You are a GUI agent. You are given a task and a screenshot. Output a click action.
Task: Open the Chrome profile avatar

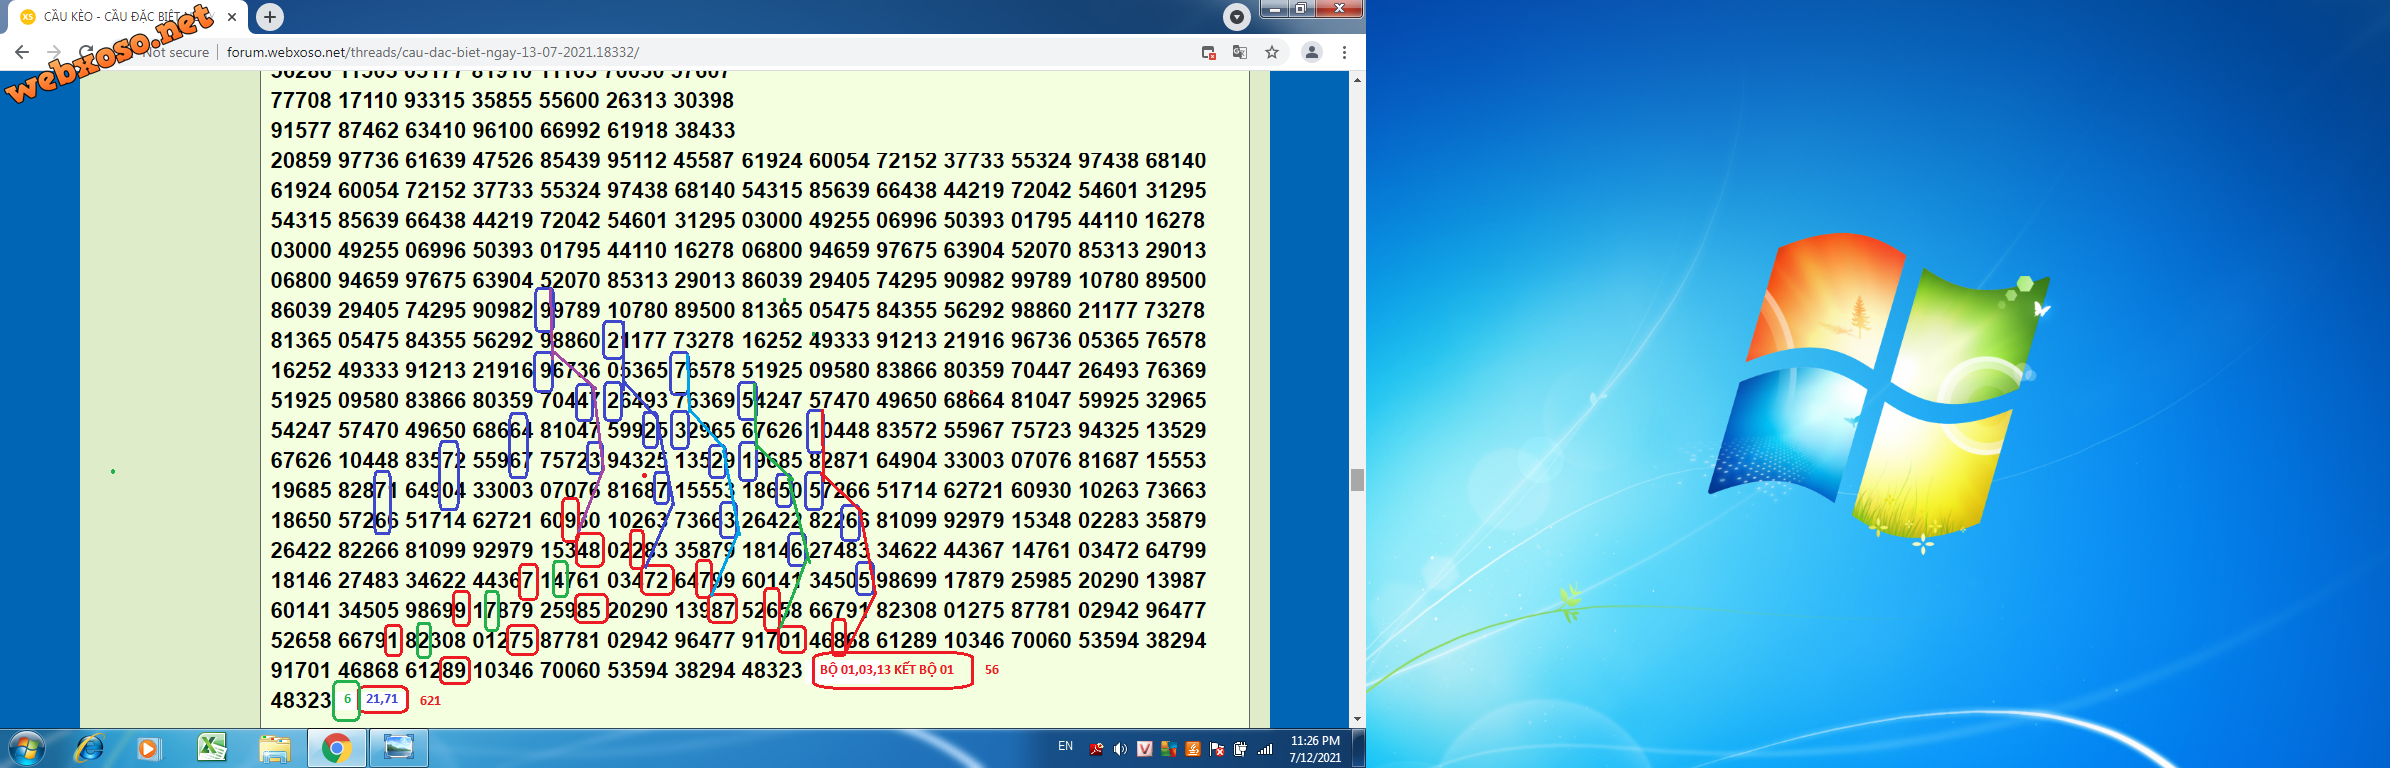coord(1312,52)
